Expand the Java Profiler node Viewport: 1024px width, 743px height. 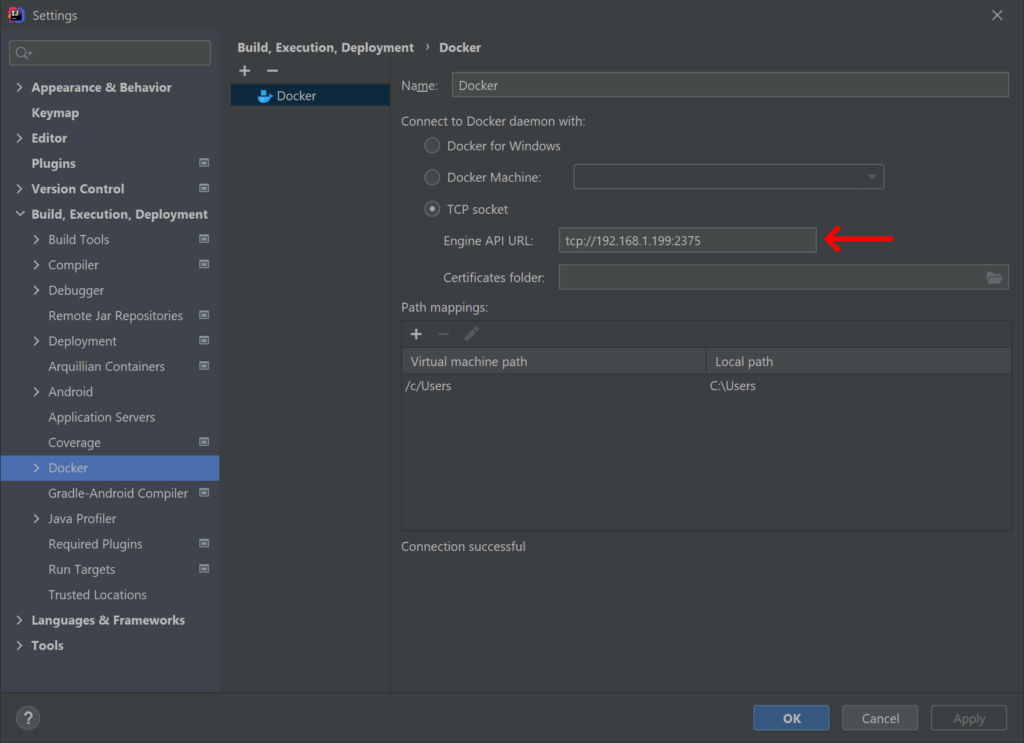[36, 519]
